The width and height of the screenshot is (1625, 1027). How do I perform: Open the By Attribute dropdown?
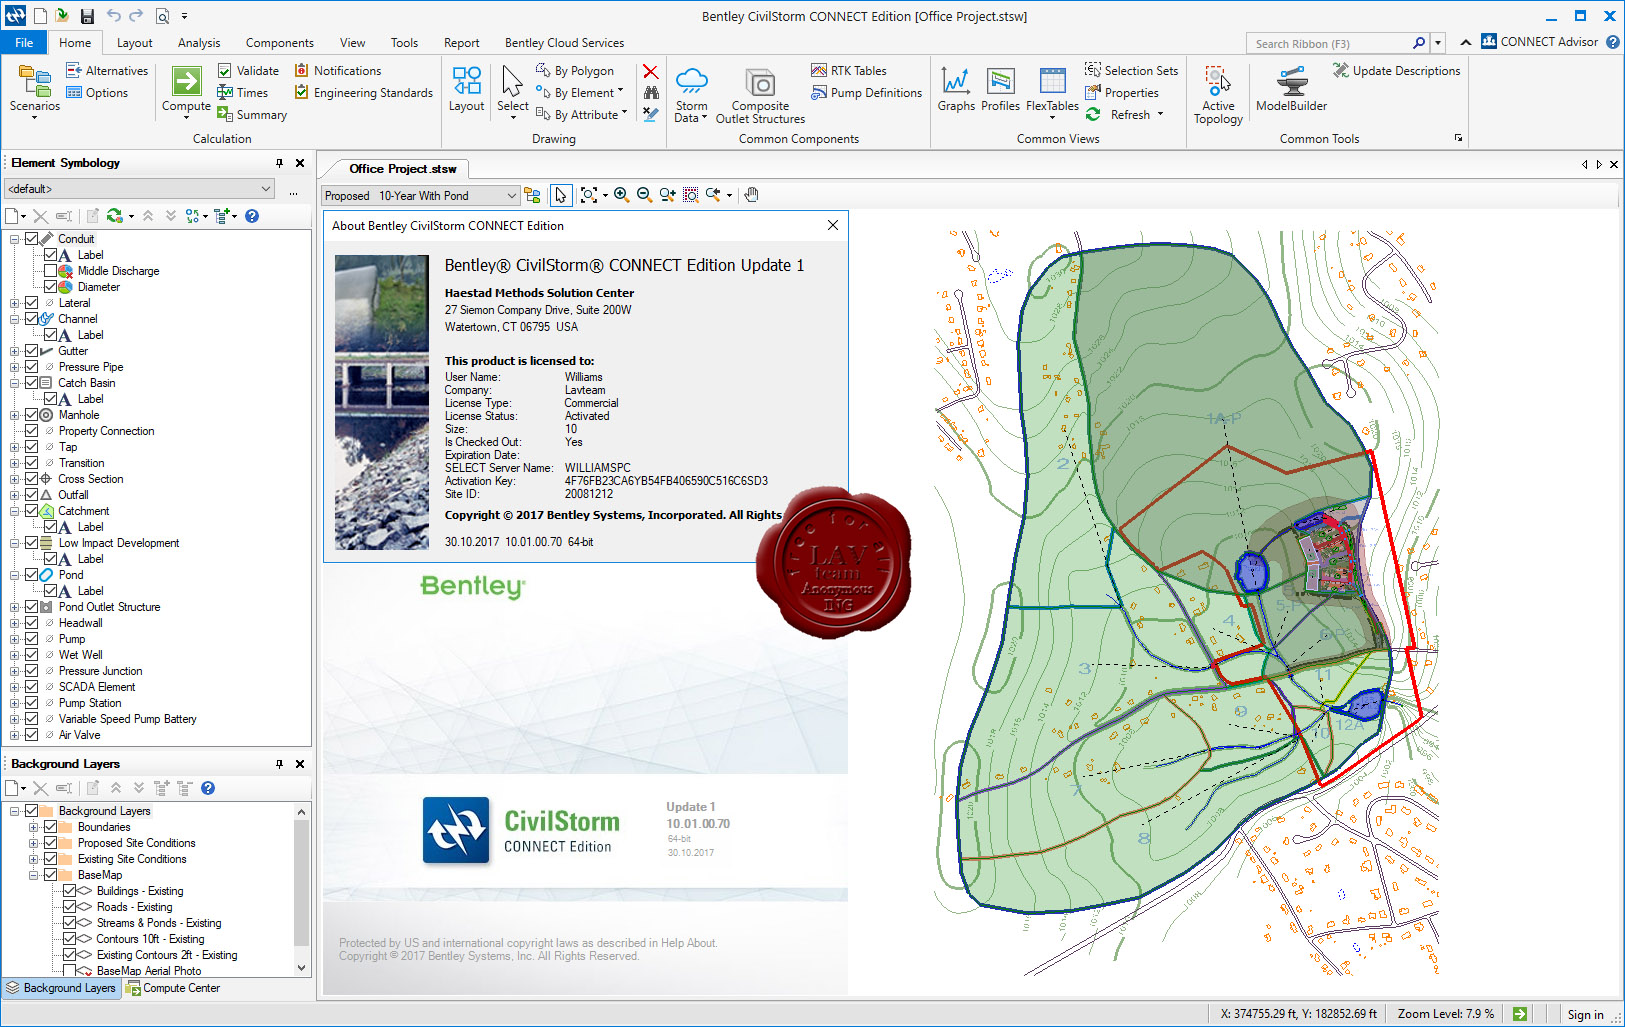click(581, 115)
